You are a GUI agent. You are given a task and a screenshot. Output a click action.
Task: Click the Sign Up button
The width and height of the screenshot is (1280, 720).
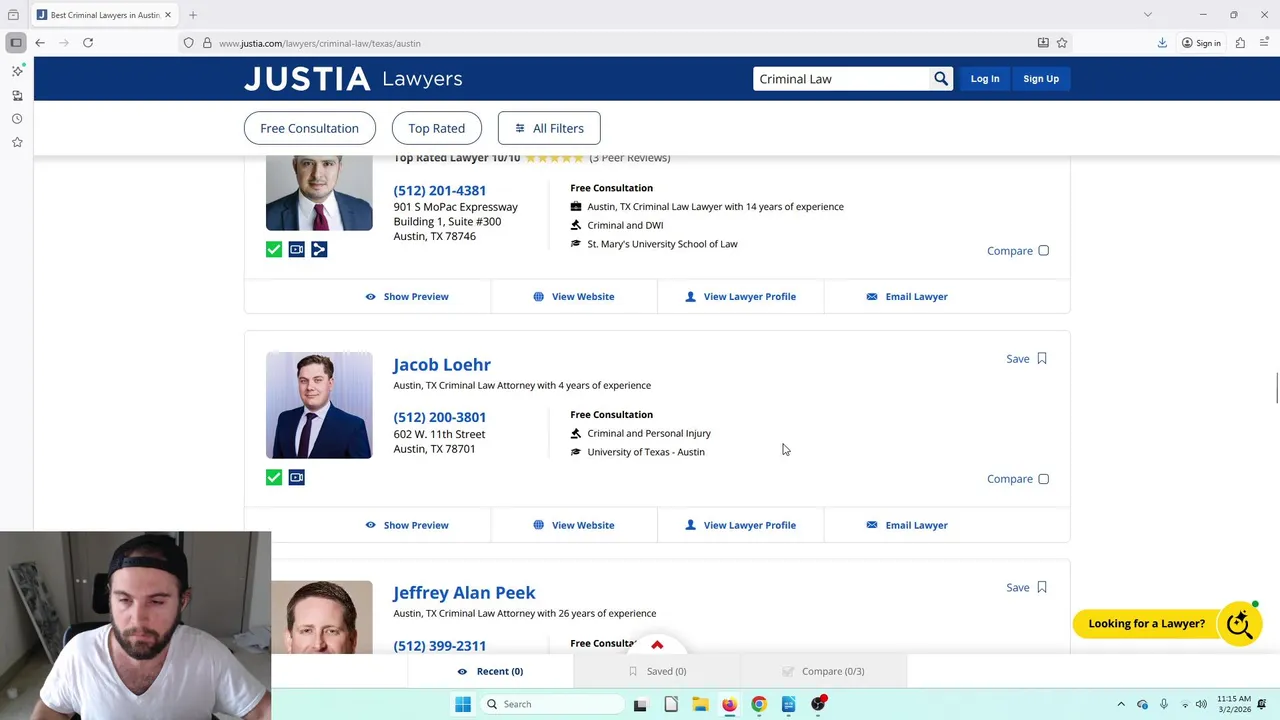point(1041,79)
